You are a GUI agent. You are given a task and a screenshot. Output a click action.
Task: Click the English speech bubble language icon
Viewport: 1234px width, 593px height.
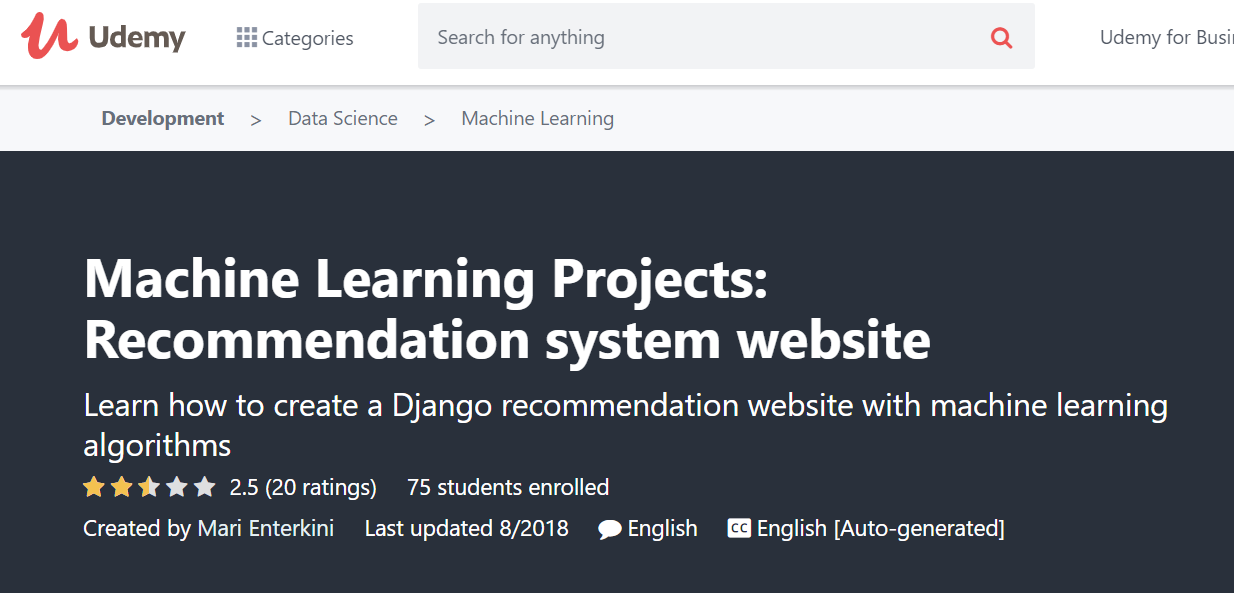point(610,528)
